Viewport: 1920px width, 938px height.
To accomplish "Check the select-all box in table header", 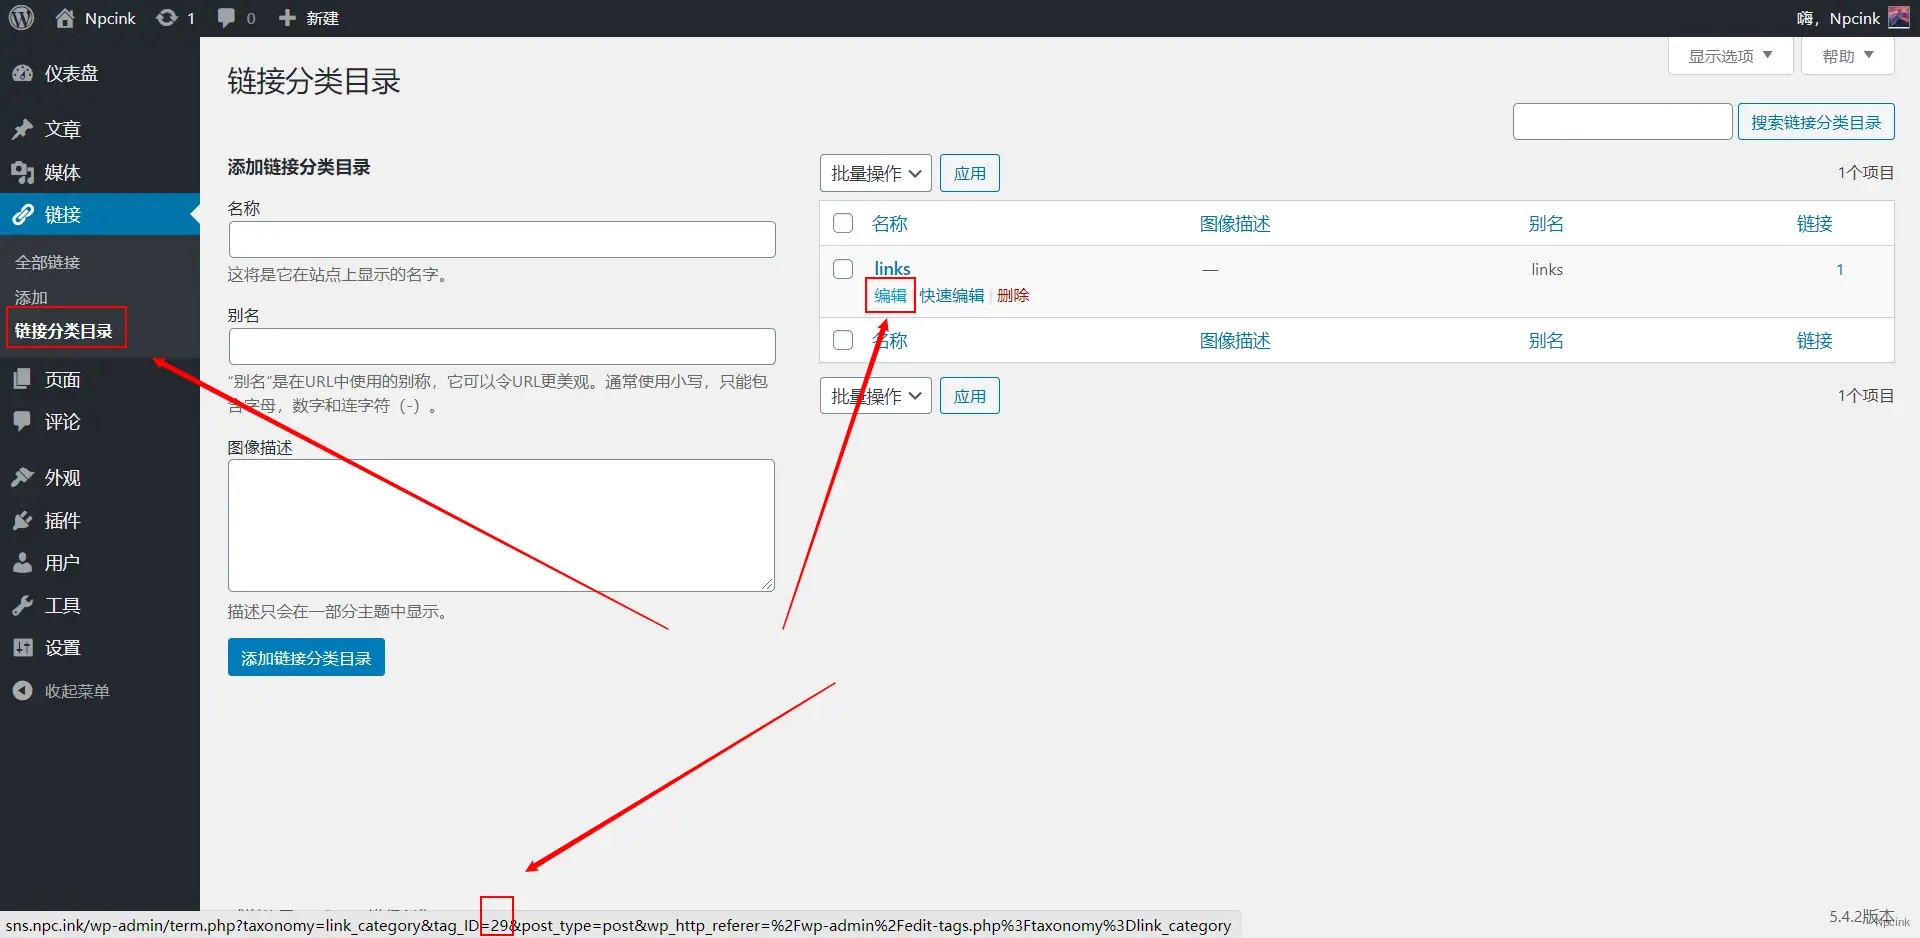I will point(843,223).
